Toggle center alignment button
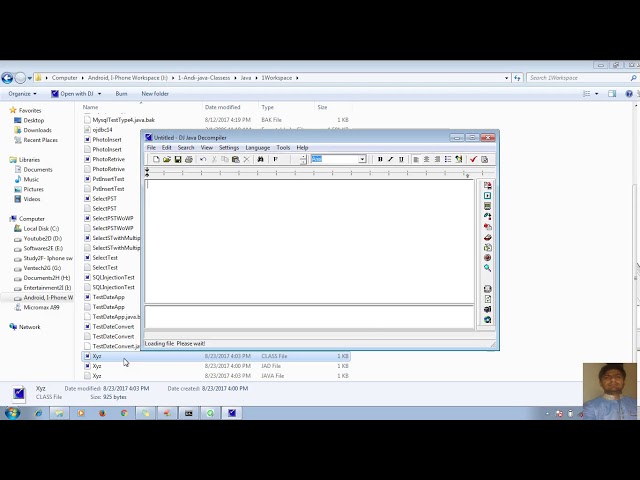The height and width of the screenshot is (480, 640). click(x=427, y=159)
